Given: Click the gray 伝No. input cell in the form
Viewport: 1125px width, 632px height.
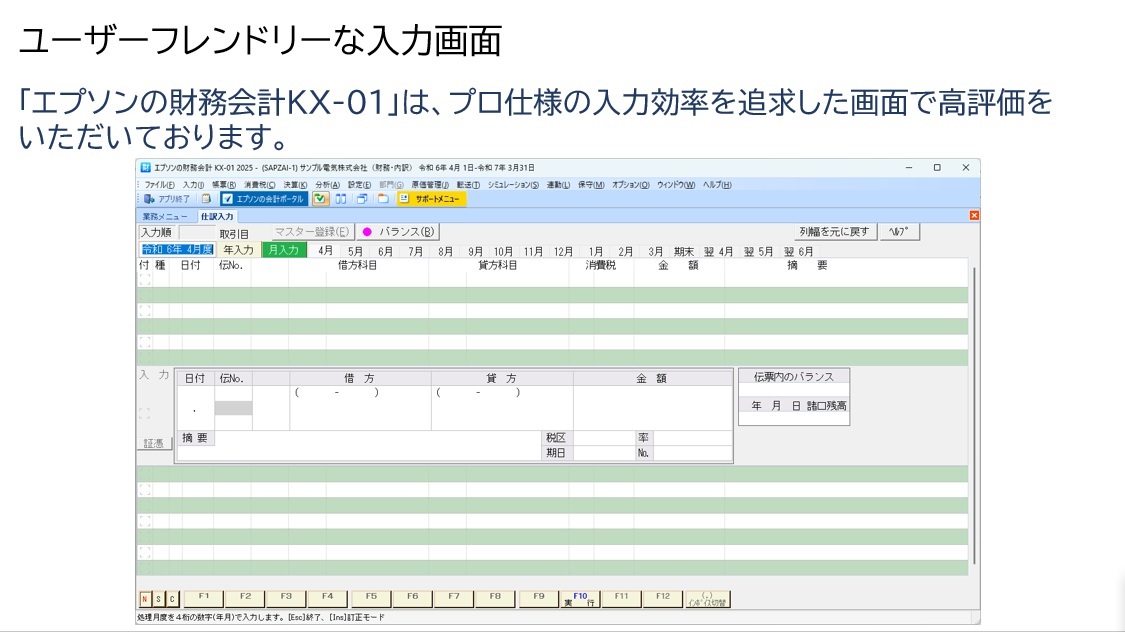Looking at the screenshot, I should (233, 407).
